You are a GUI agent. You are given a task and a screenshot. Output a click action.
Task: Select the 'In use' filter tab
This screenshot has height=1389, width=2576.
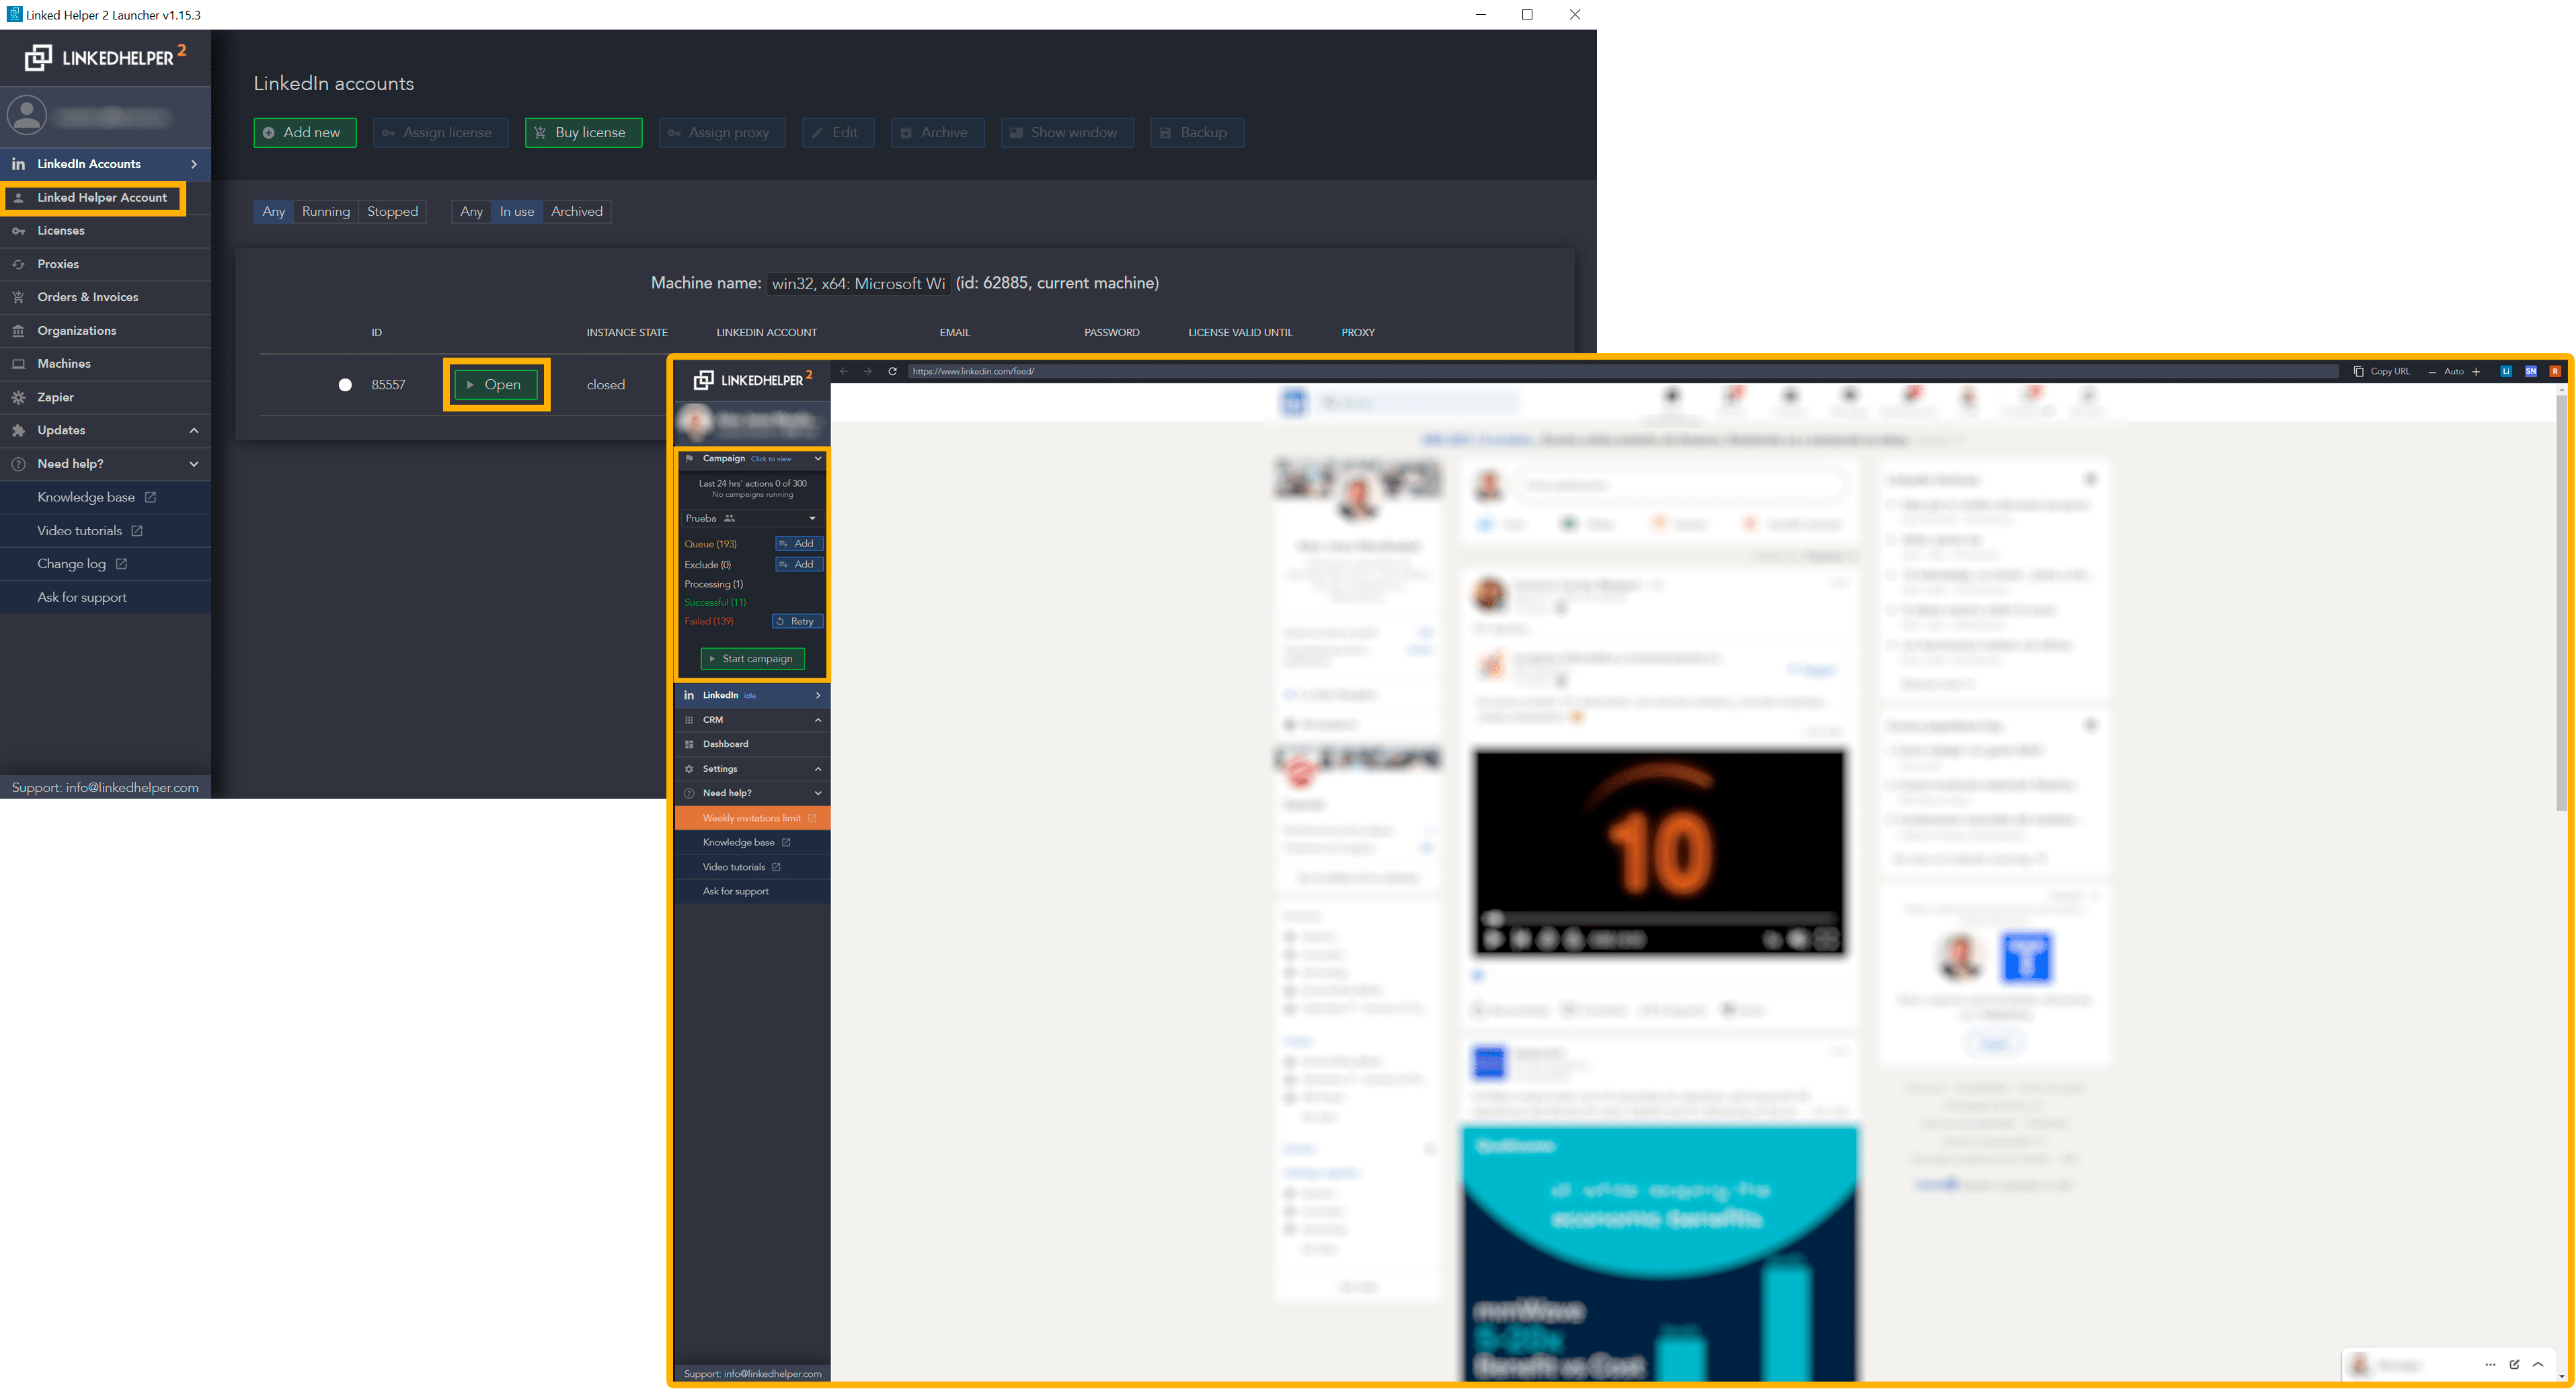point(516,210)
